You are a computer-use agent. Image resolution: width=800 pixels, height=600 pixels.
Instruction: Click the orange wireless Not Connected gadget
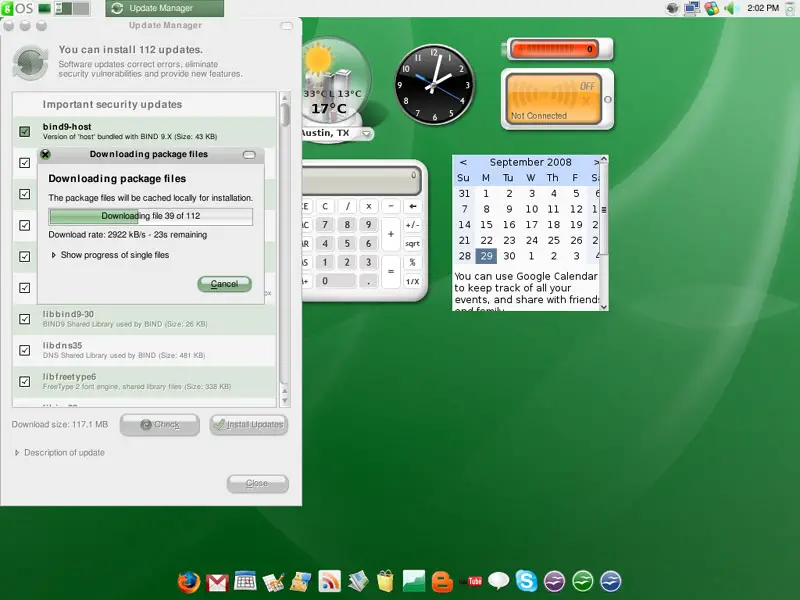[x=554, y=99]
